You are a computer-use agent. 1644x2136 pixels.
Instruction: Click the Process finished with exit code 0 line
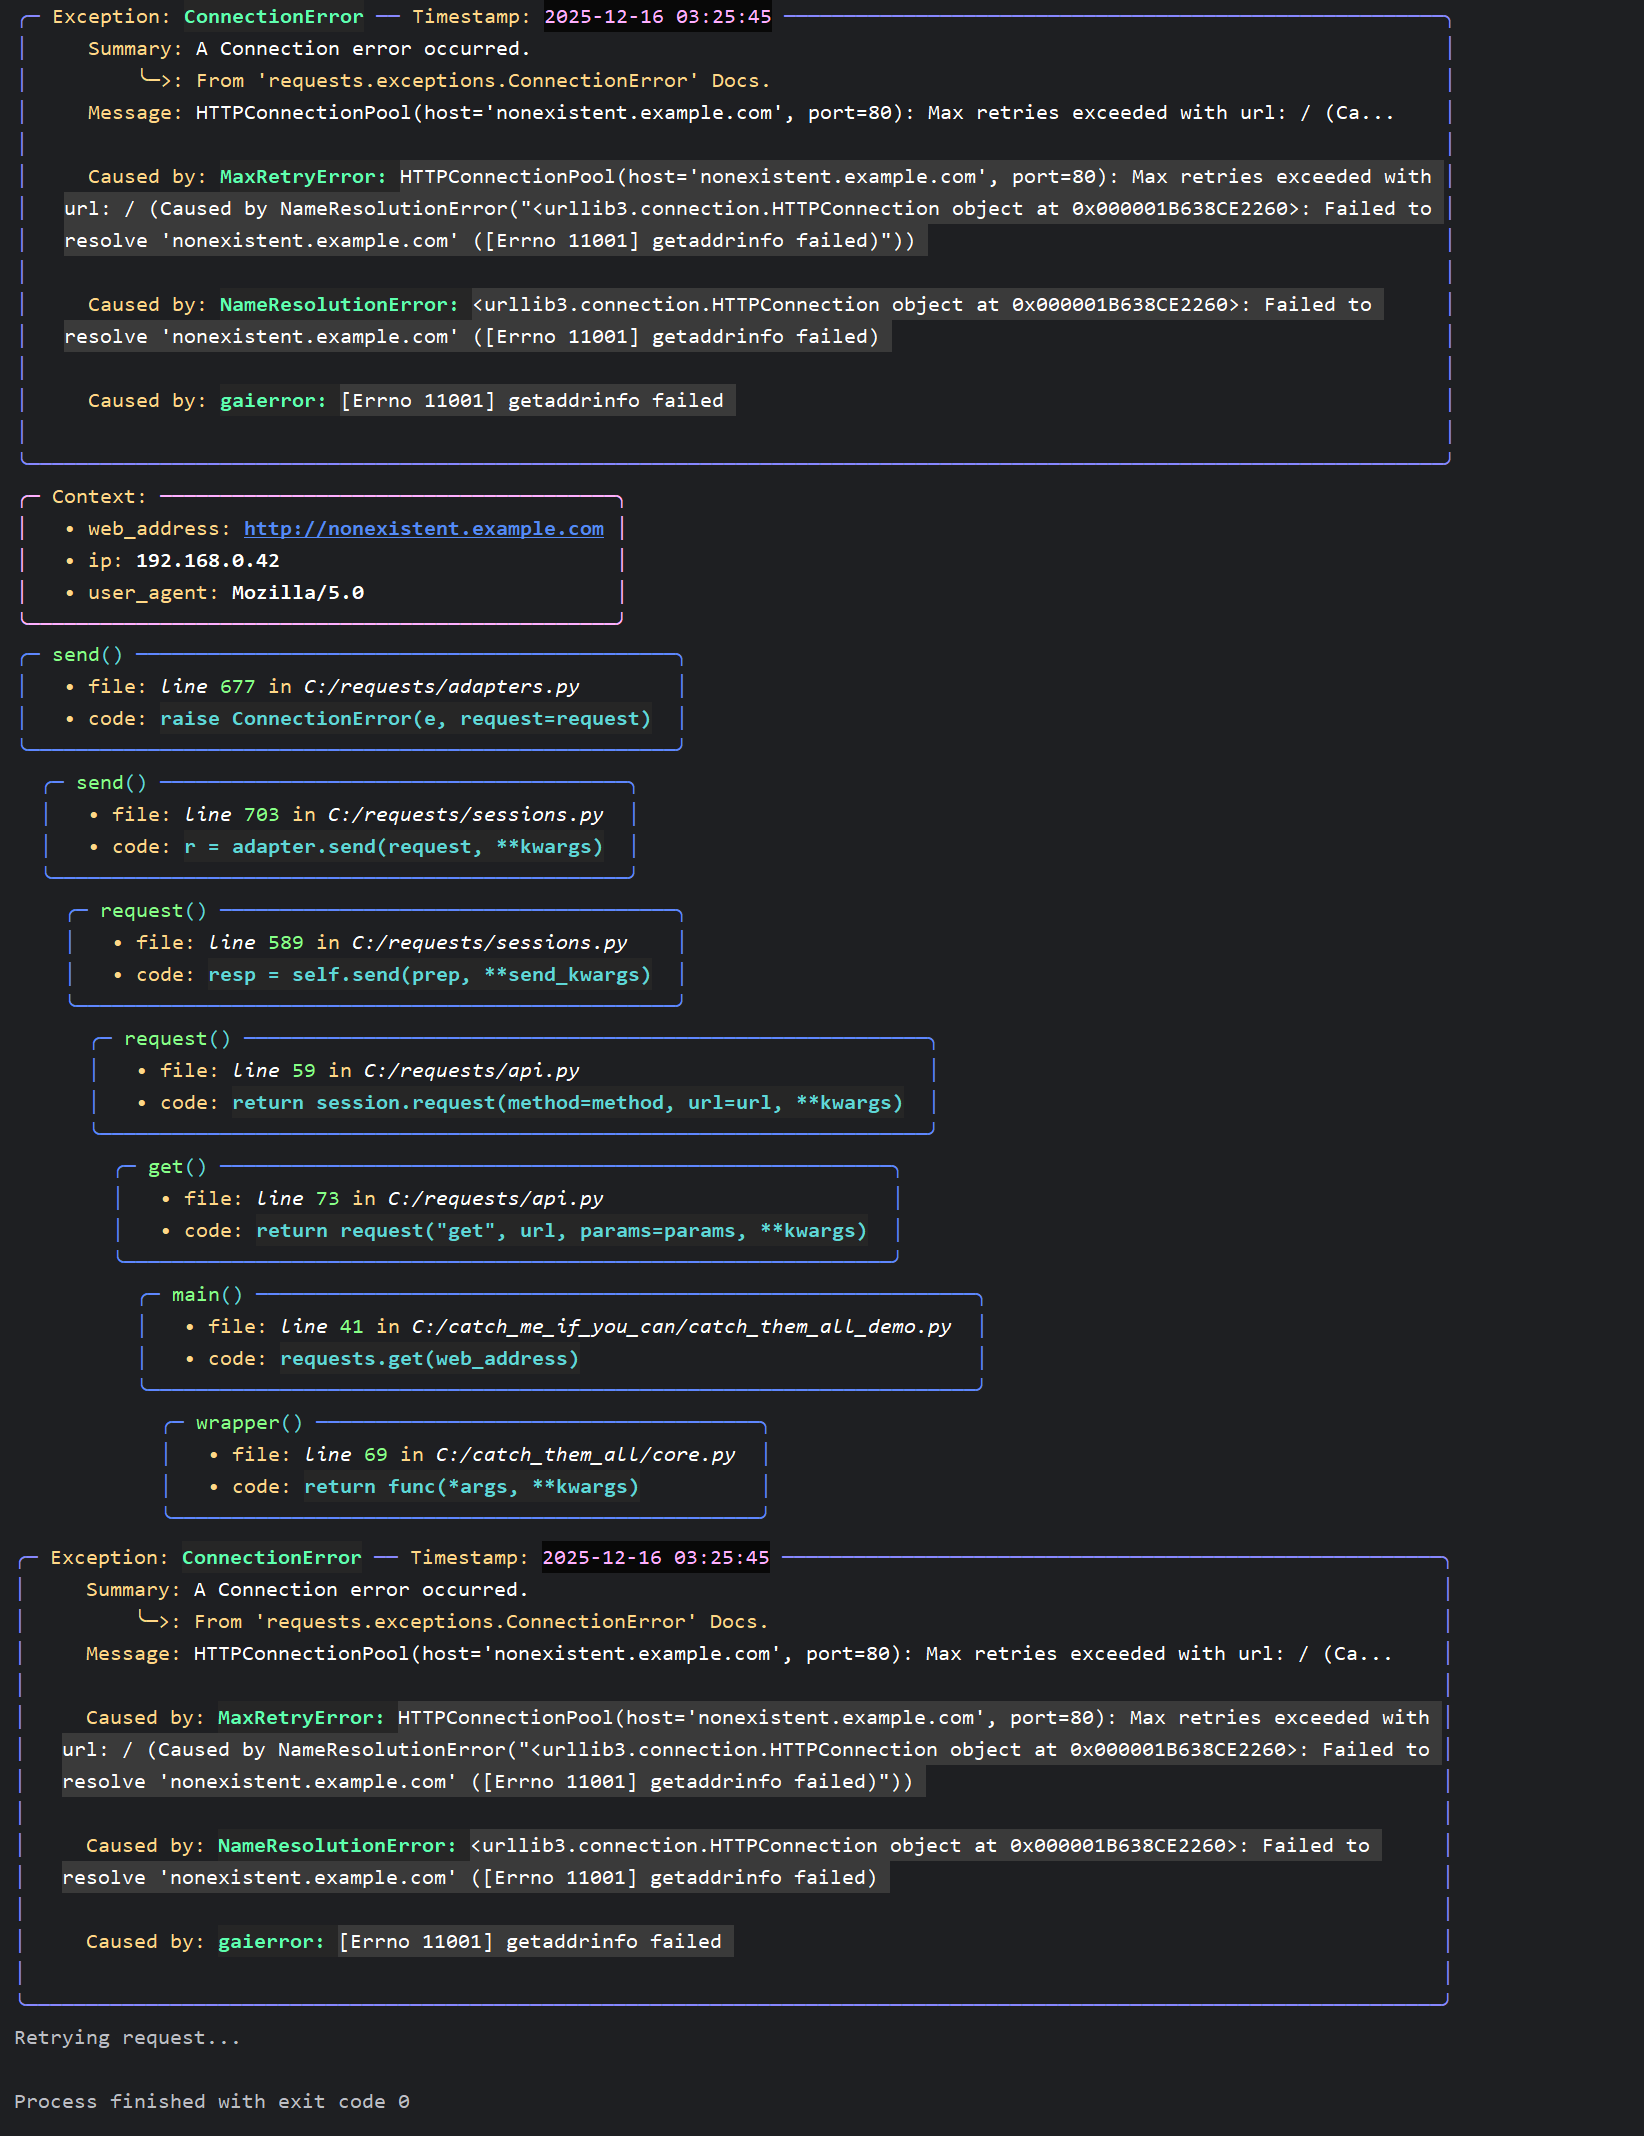pyautogui.click(x=212, y=2102)
